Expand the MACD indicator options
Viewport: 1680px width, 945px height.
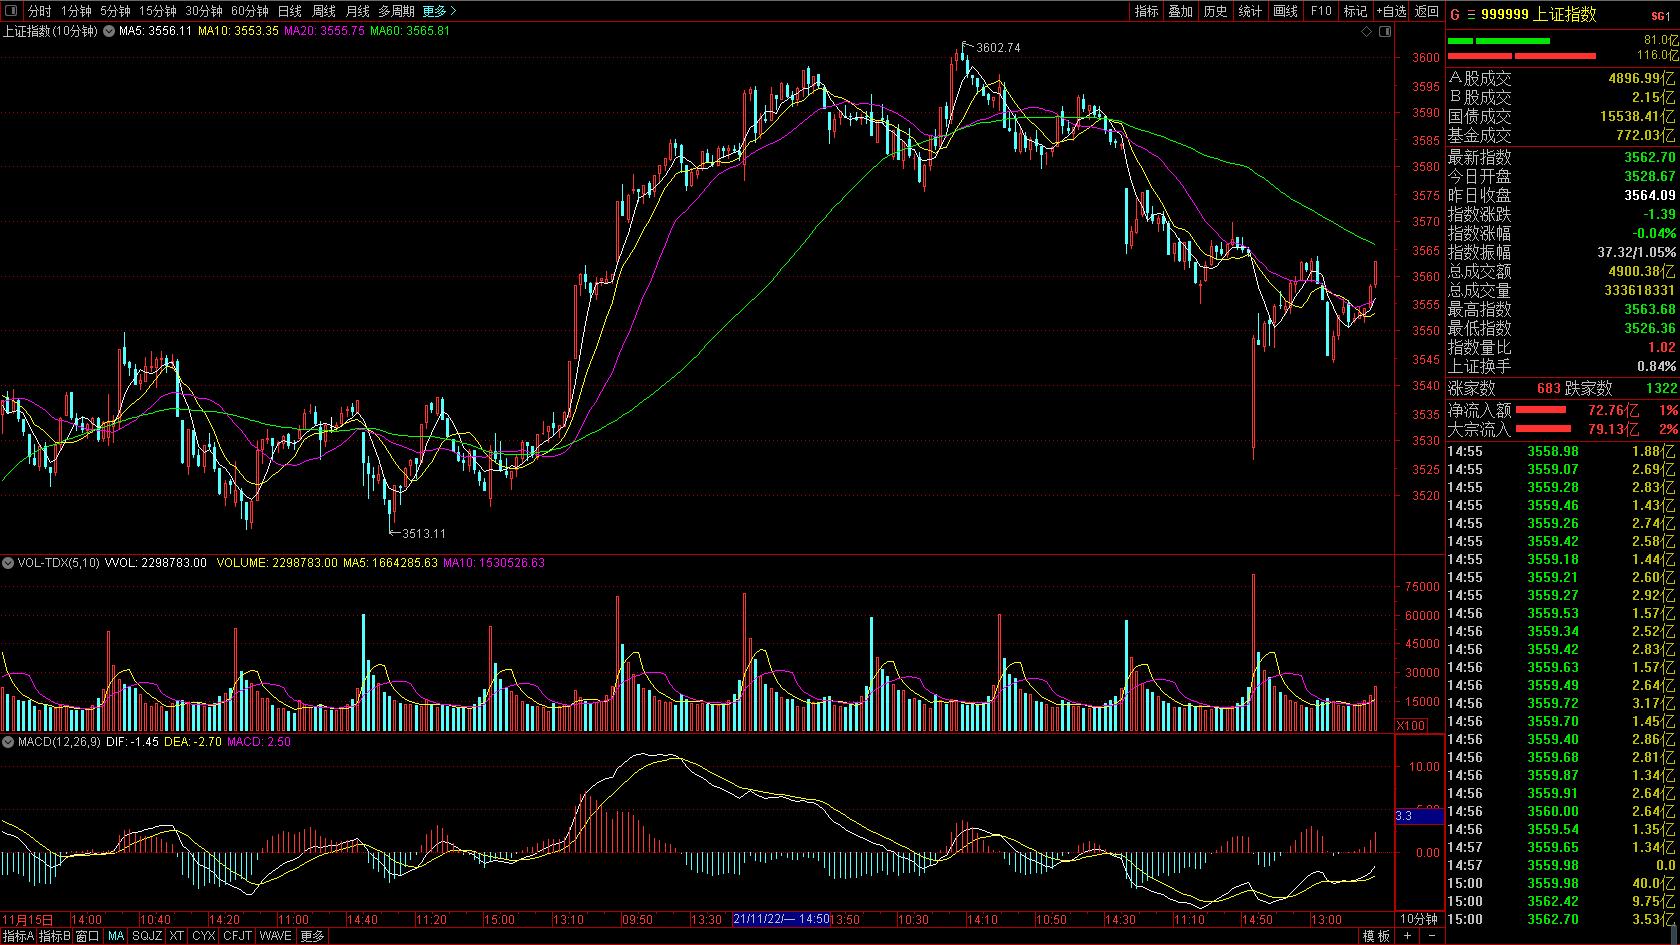tap(9, 742)
